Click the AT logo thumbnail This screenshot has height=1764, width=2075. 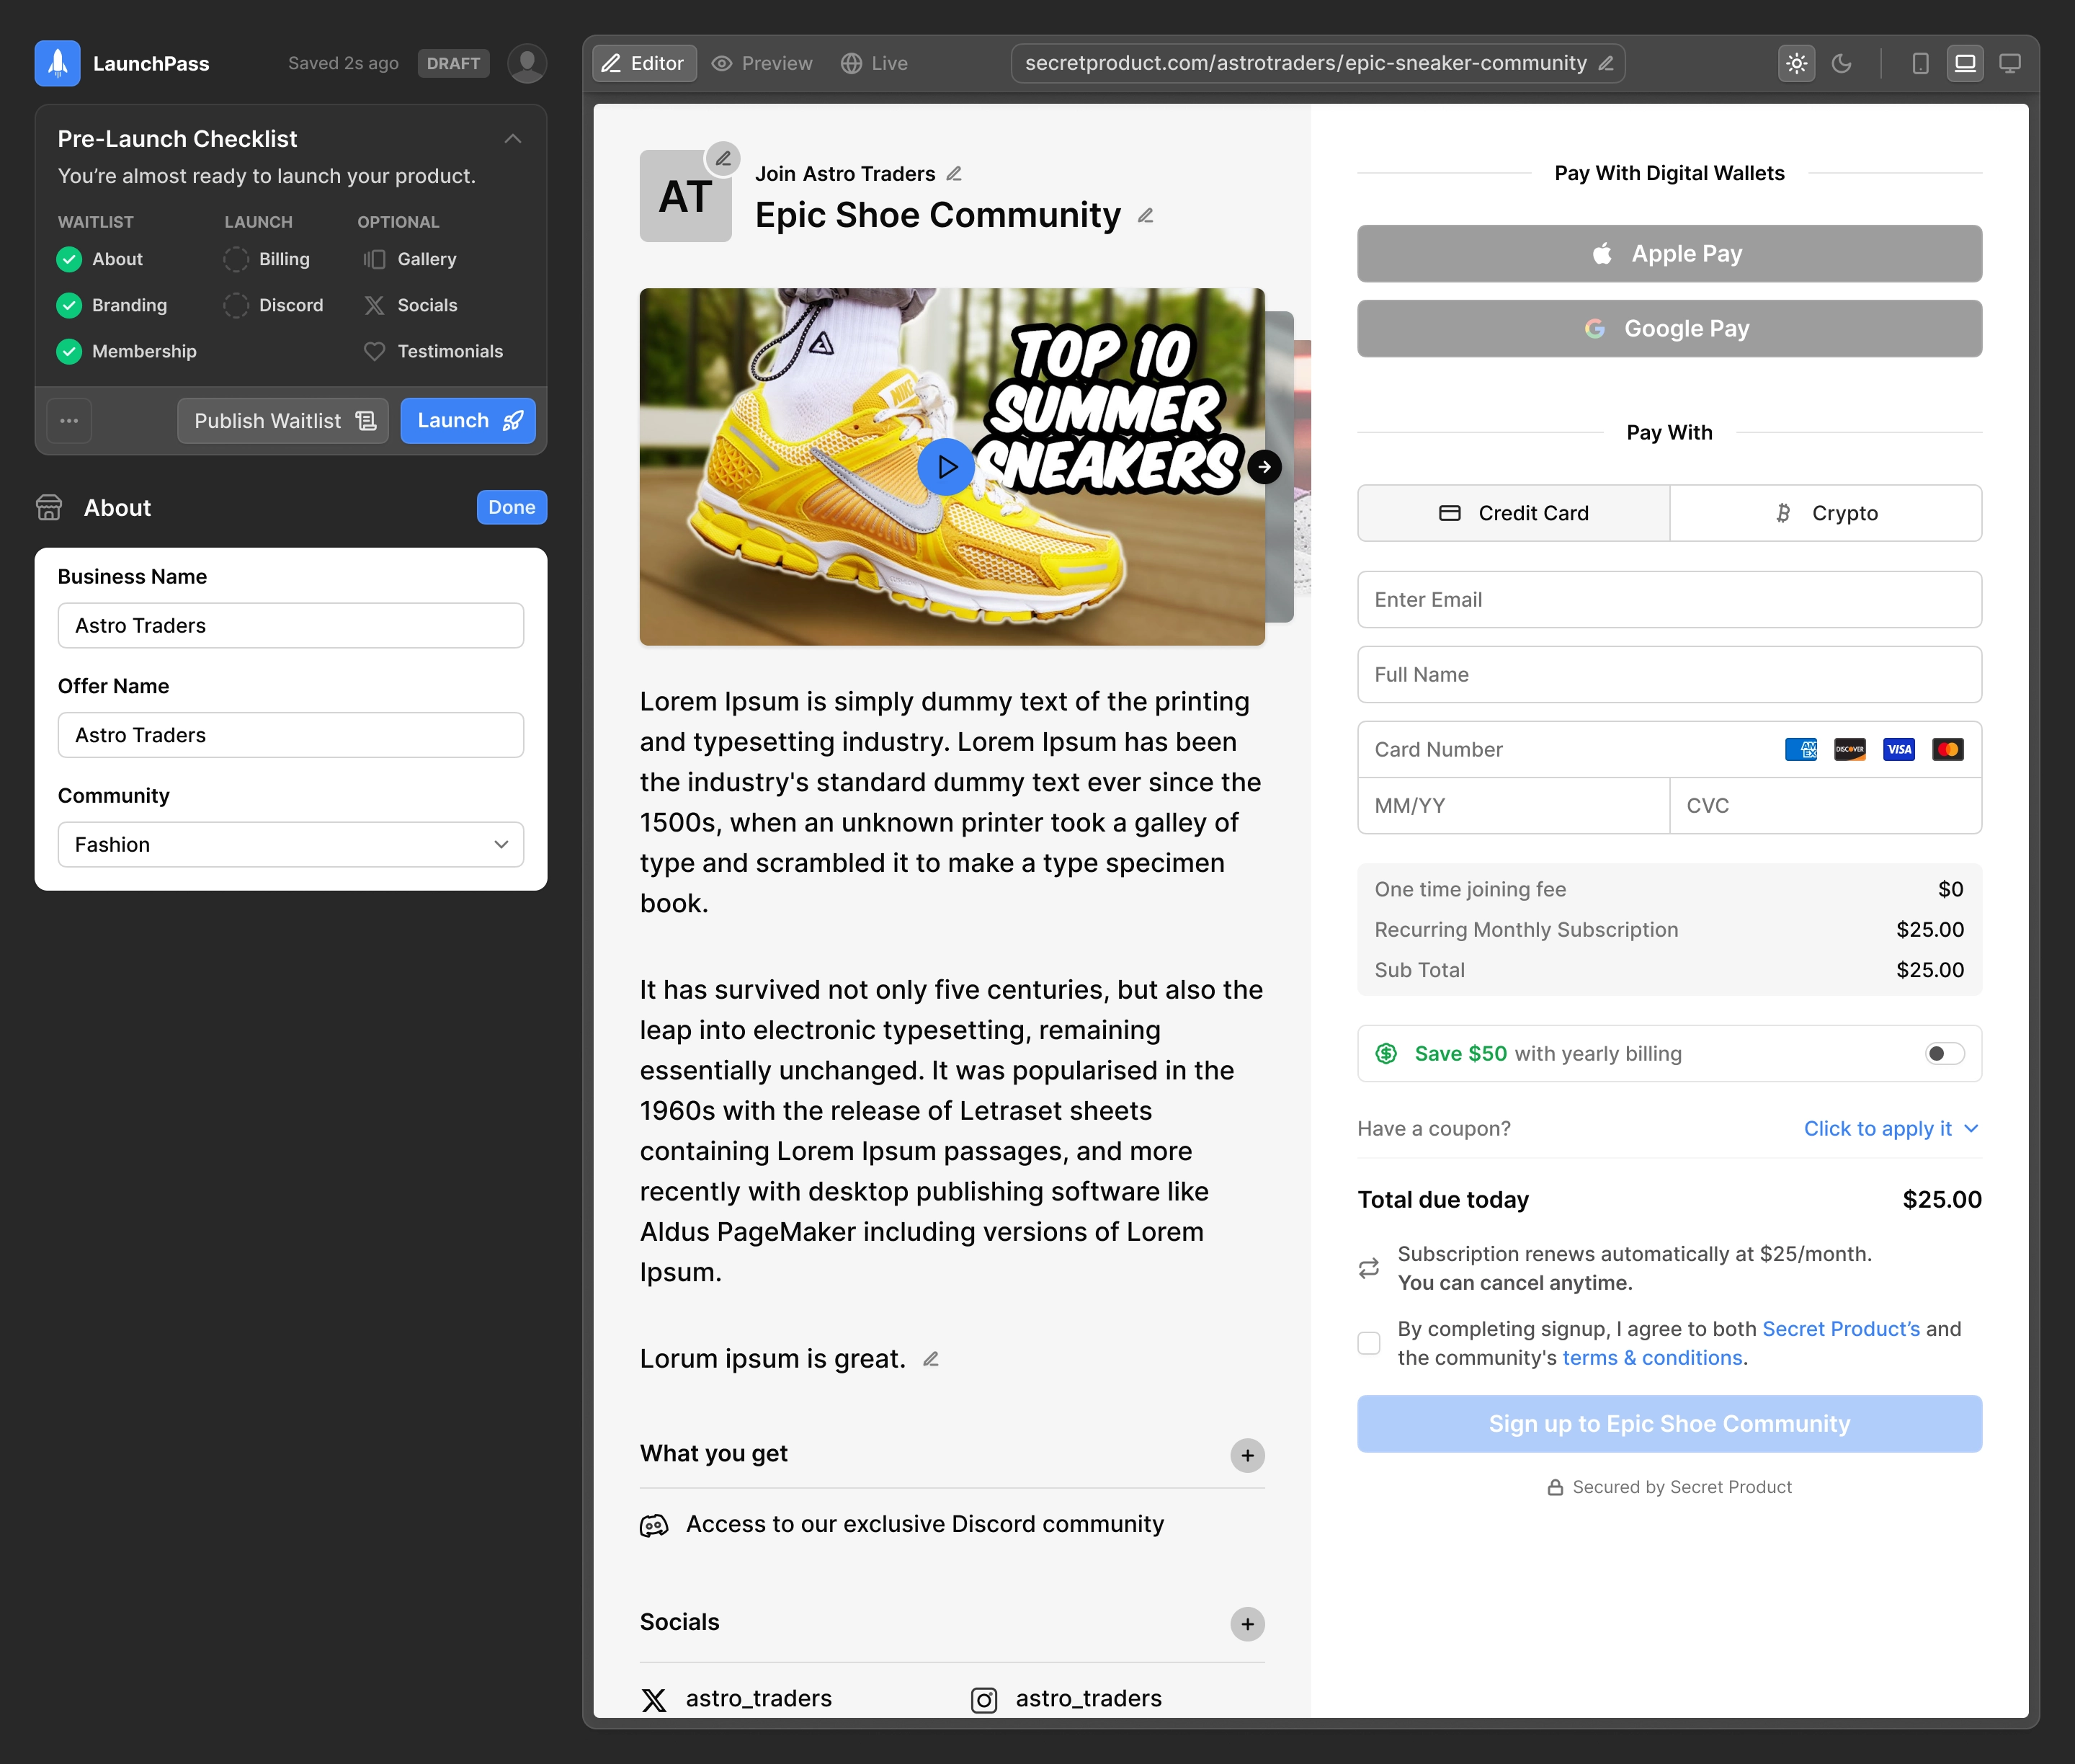point(685,196)
